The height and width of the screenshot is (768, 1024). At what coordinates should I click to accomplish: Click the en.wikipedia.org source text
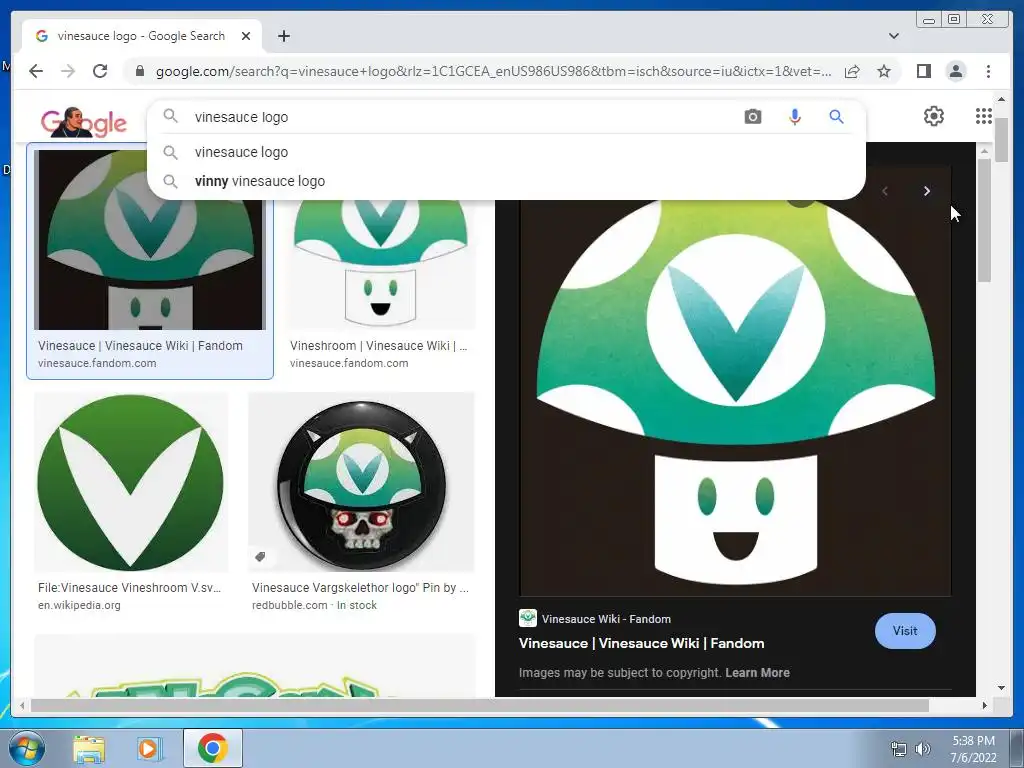(x=79, y=605)
